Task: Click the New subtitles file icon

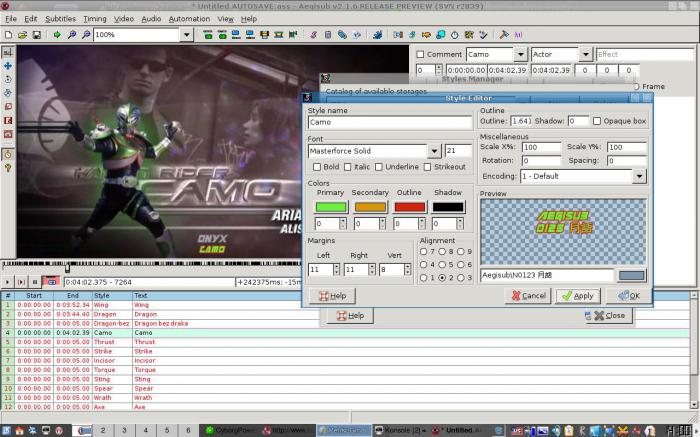Action: 8,34
